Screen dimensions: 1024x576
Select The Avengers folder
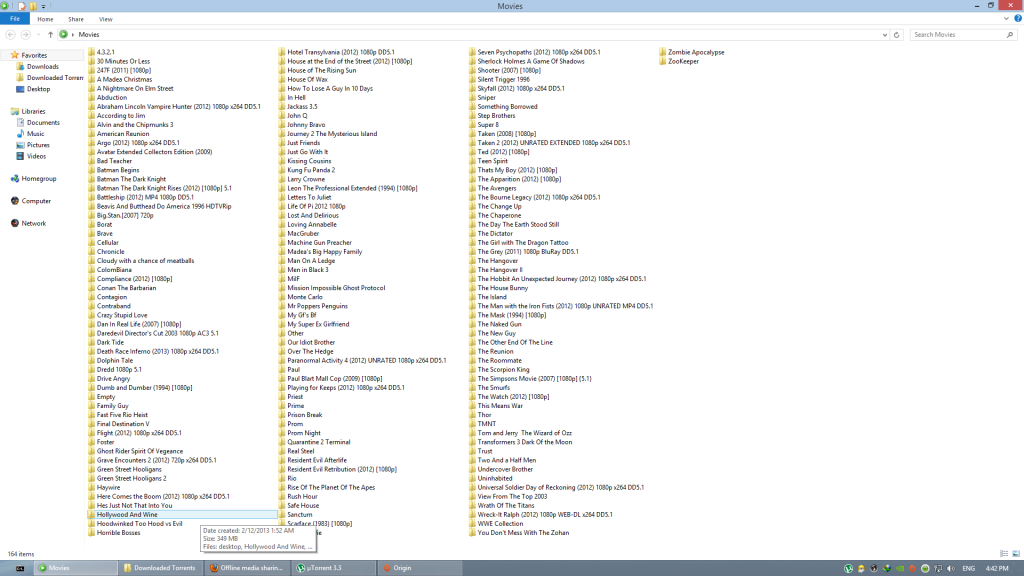(496, 188)
